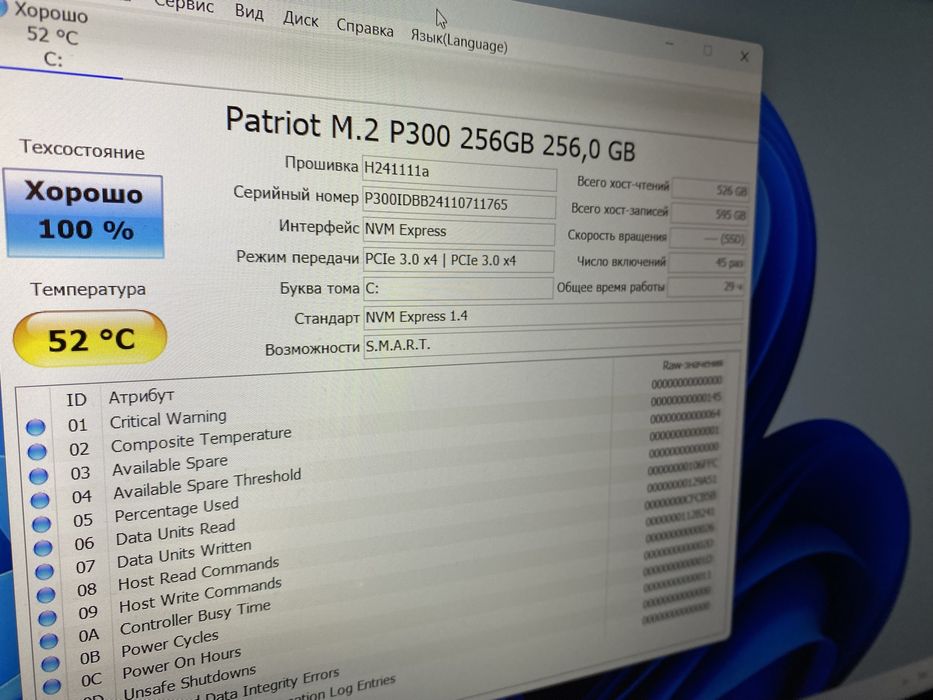Click the serial number field P300IDBB24110711765
Viewport: 933px width, 700px height.
click(x=459, y=205)
